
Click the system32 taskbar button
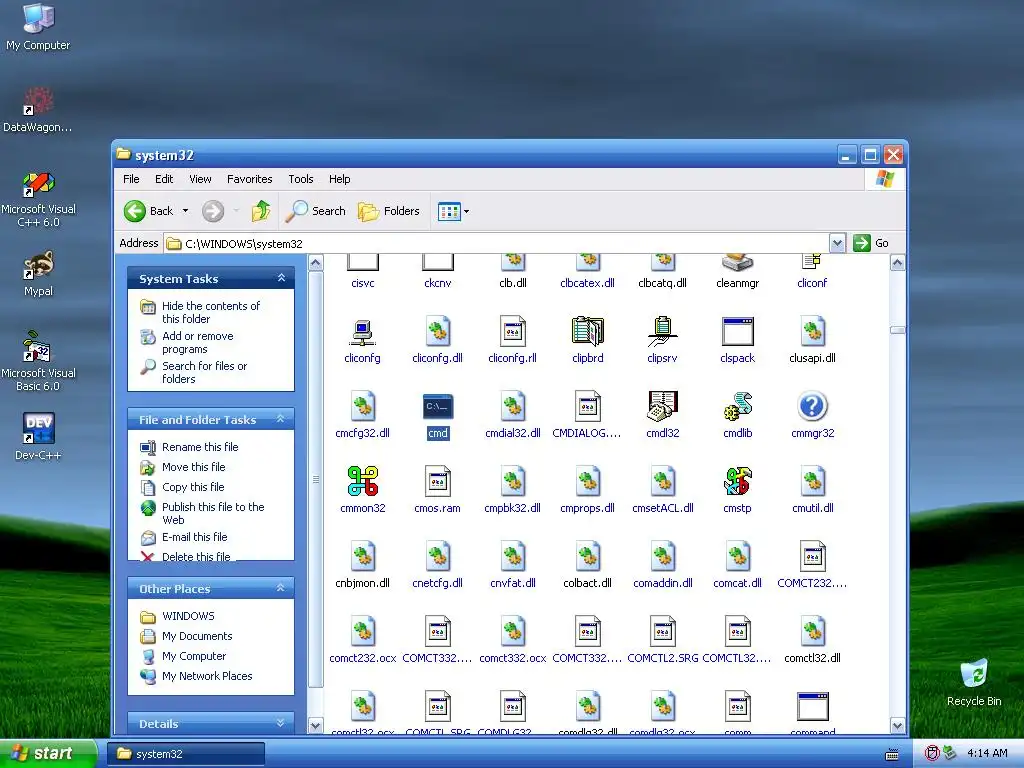185,754
